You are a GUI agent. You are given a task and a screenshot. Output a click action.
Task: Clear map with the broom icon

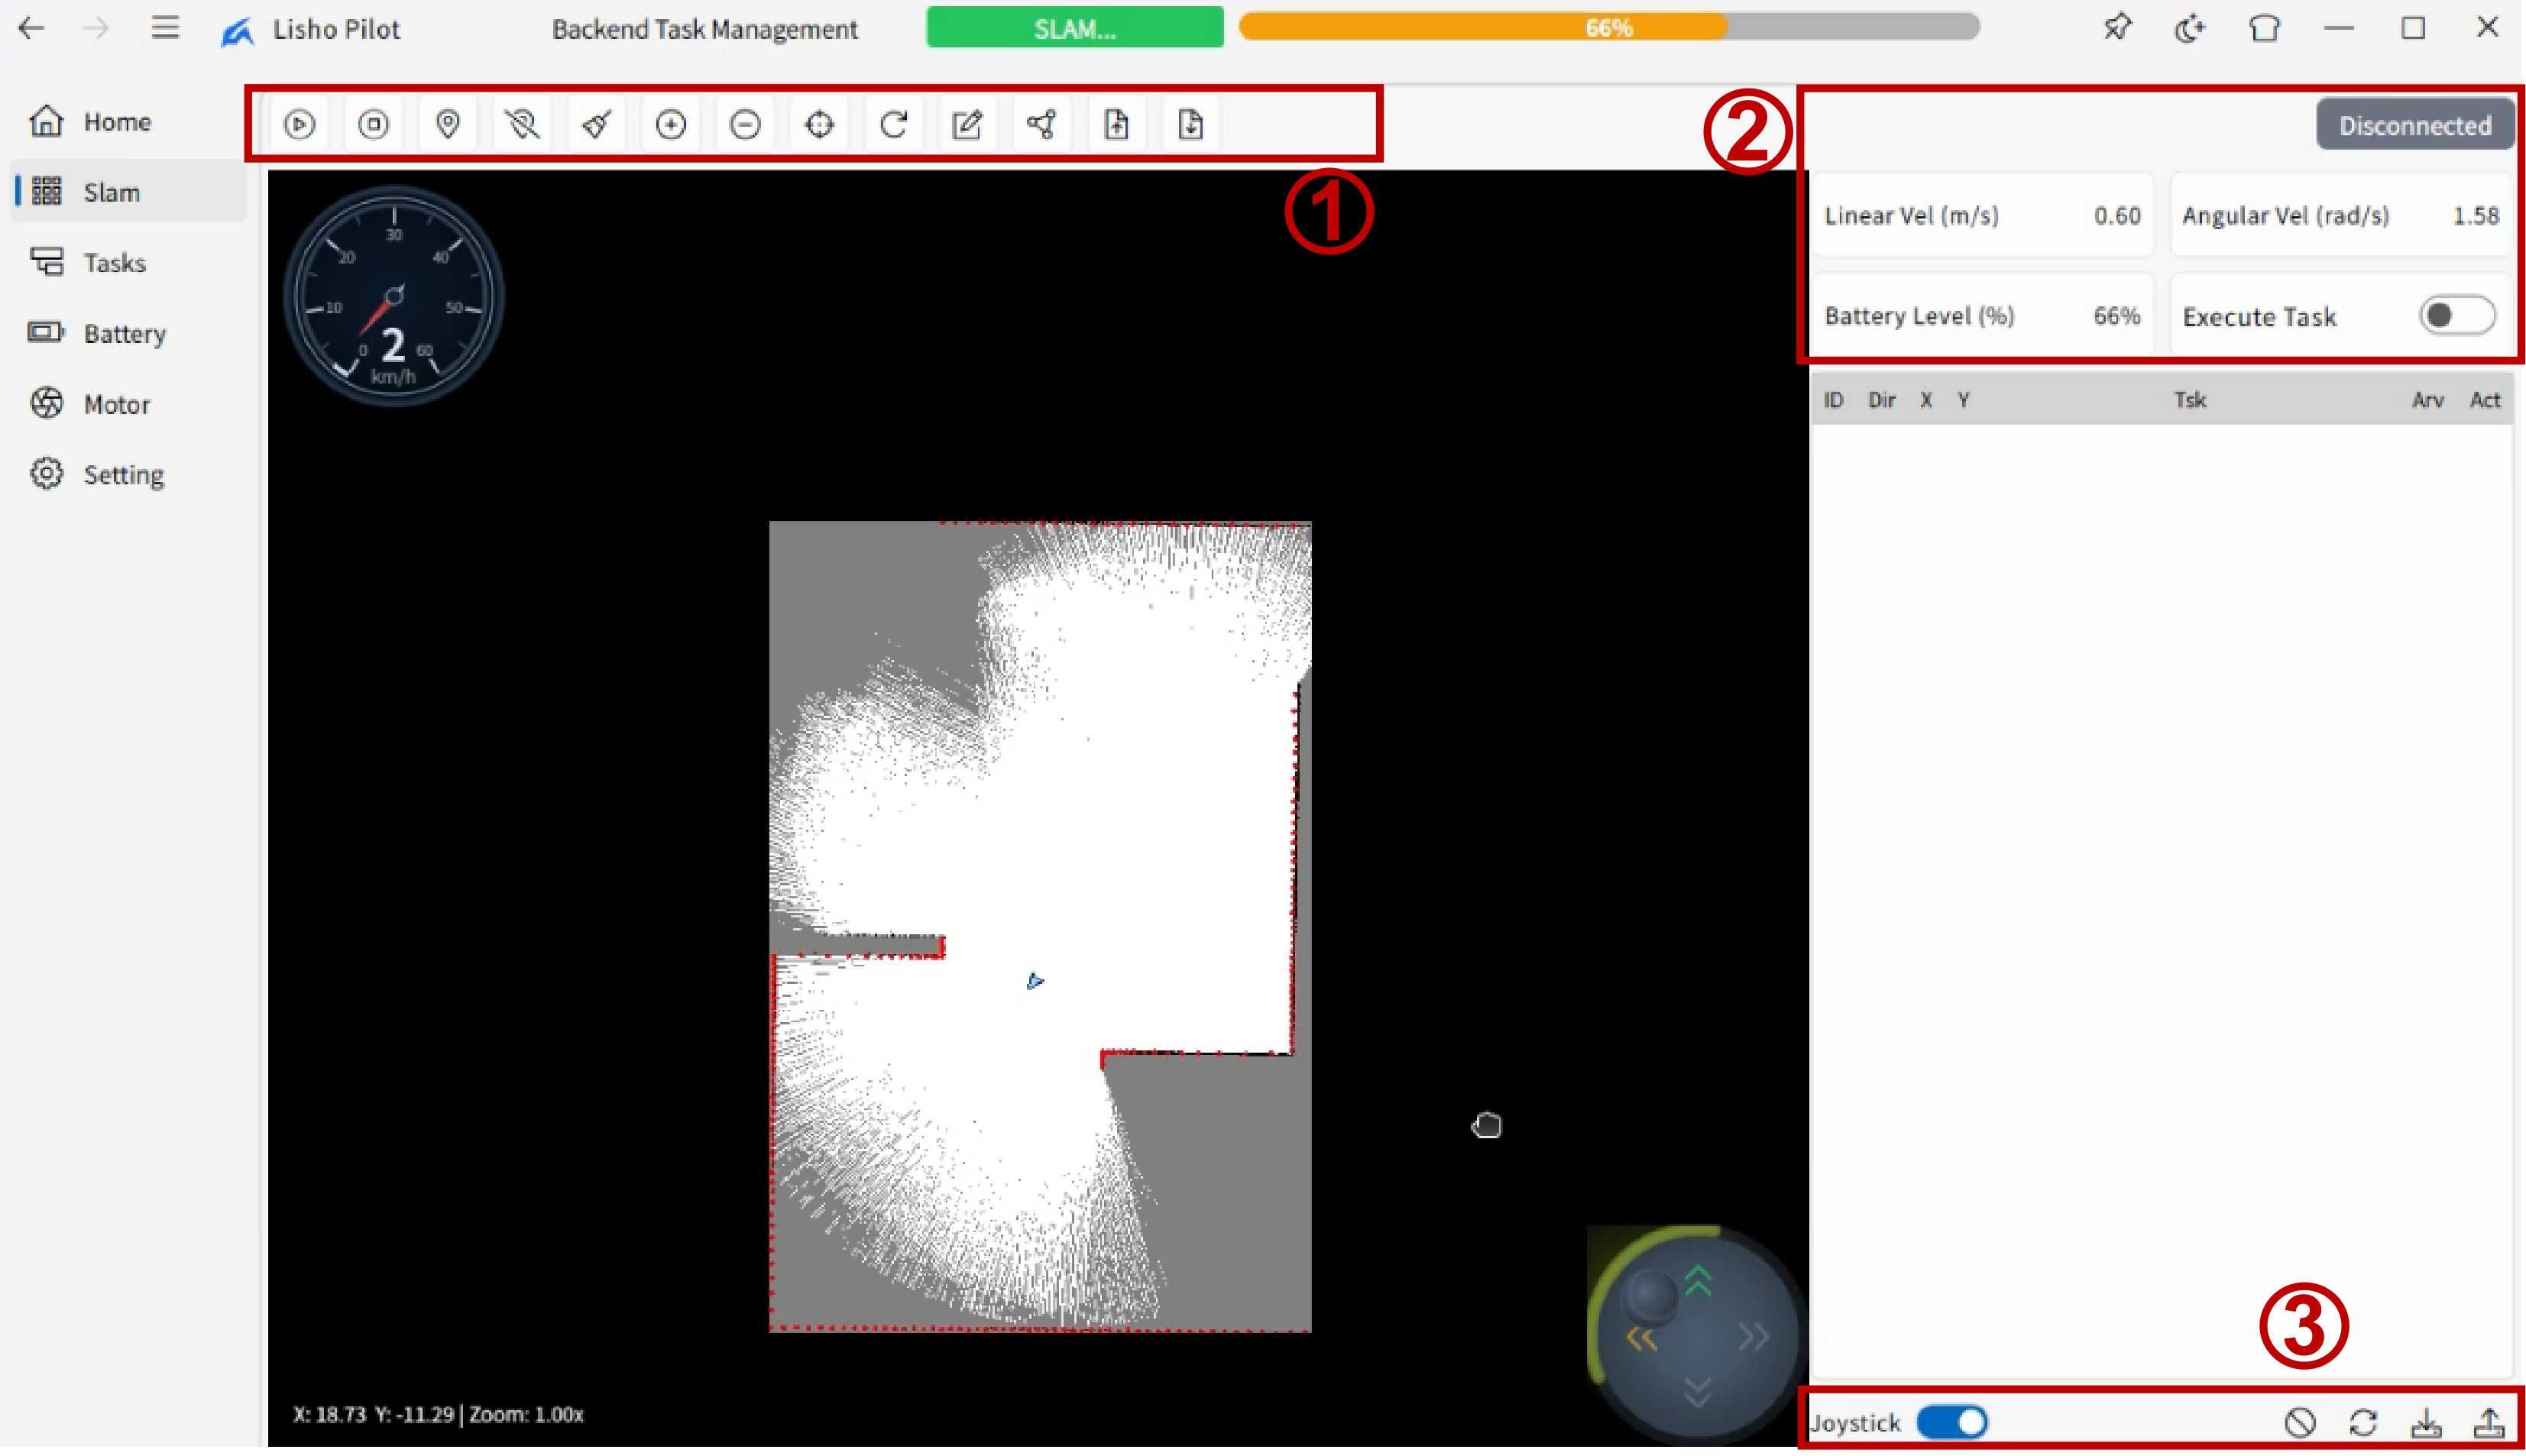click(596, 124)
